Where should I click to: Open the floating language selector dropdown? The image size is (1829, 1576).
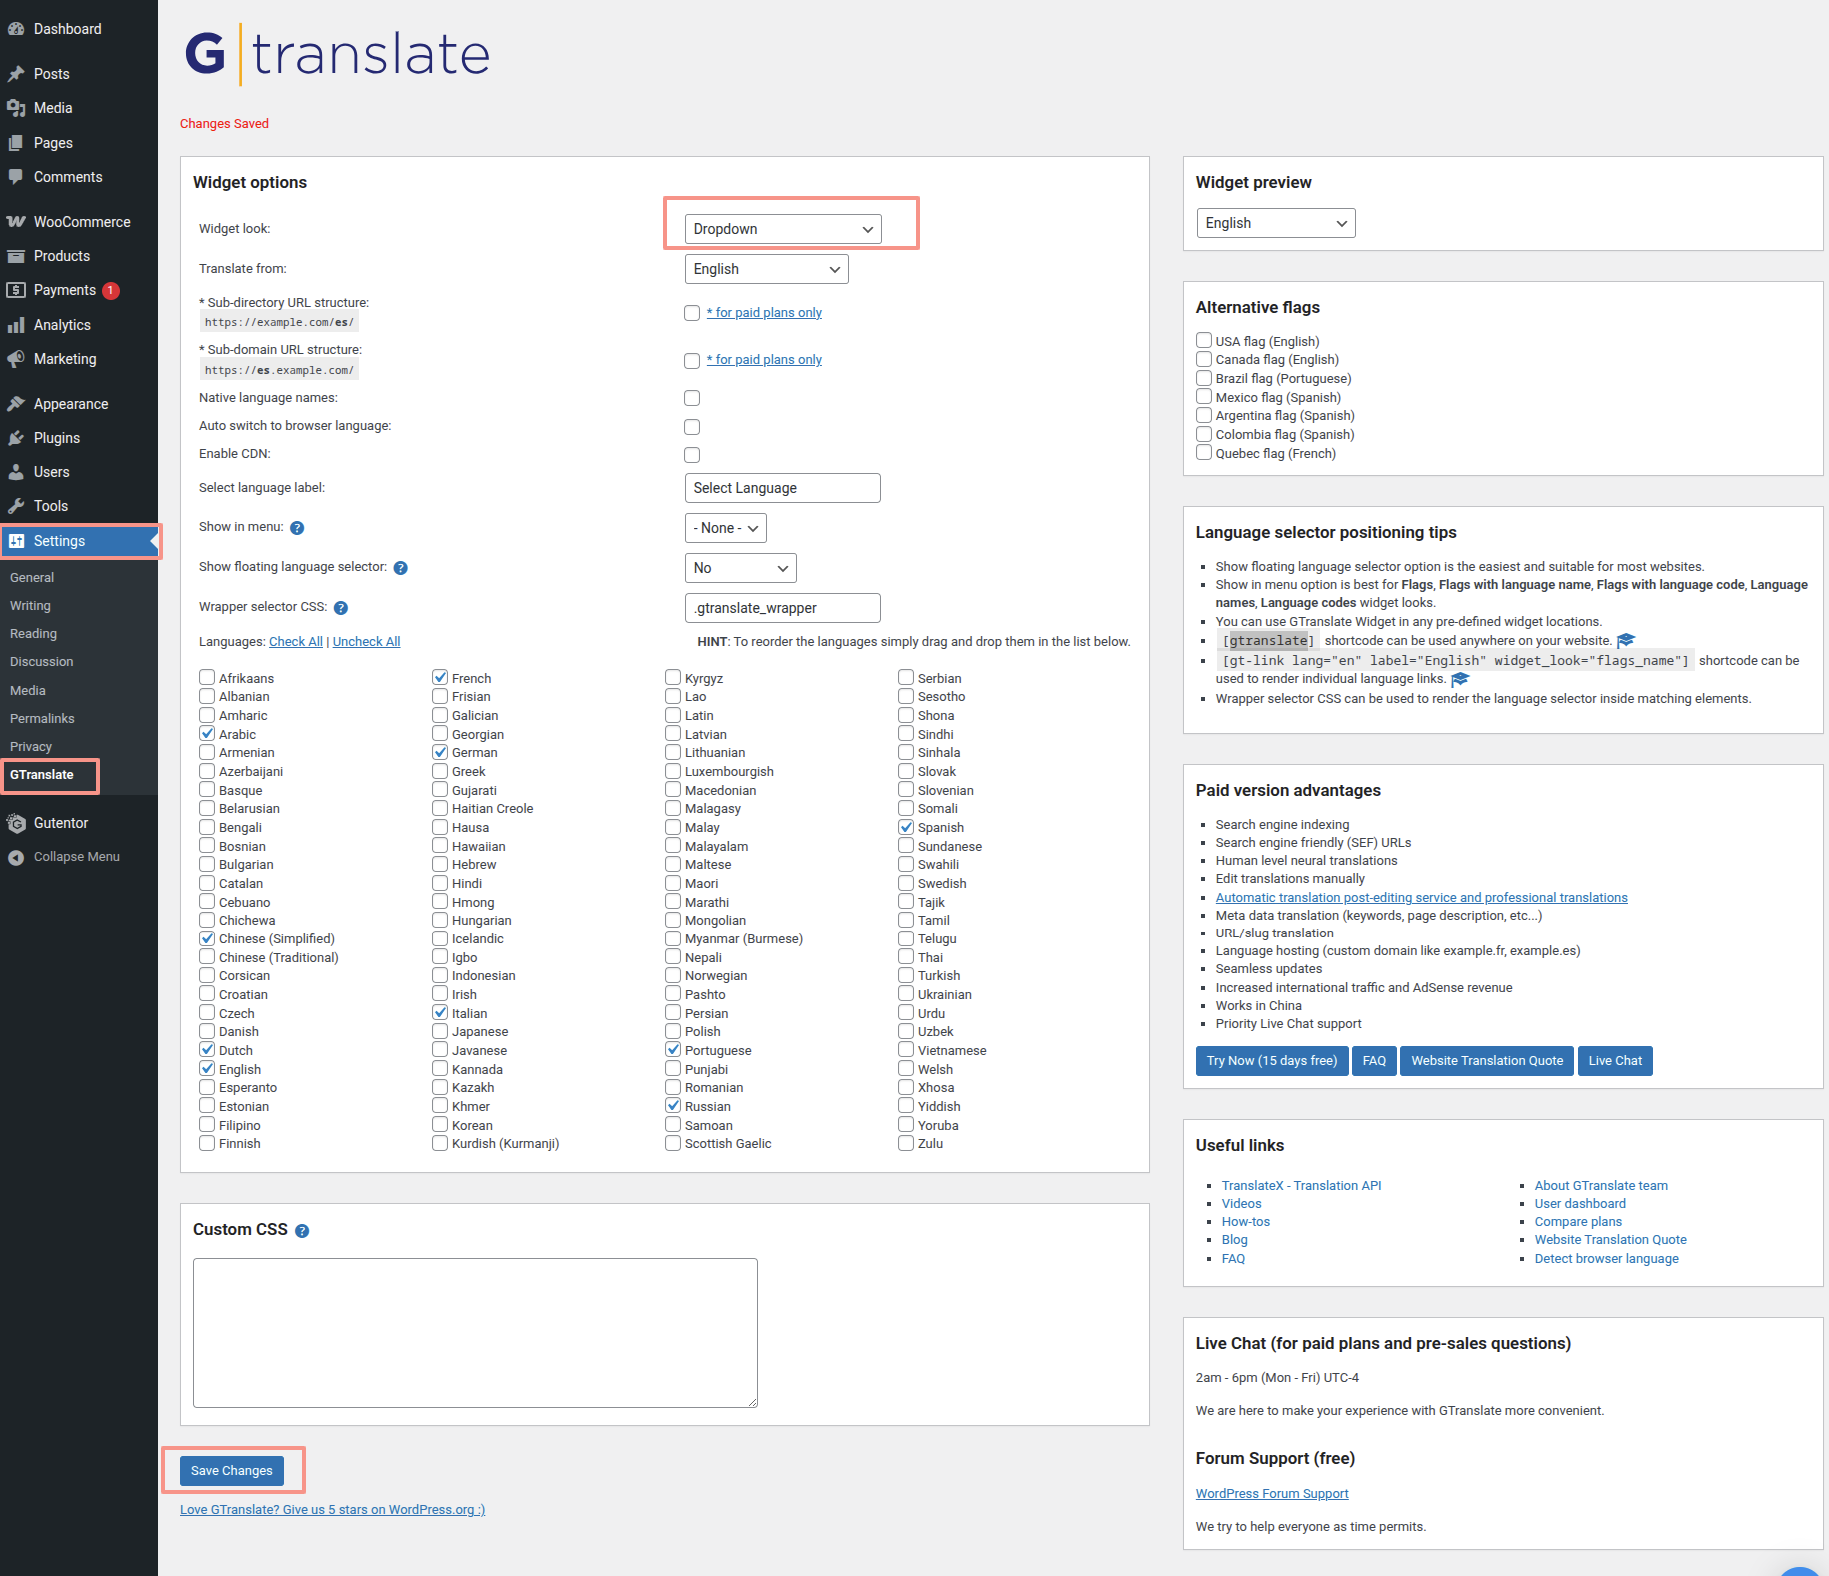(740, 568)
